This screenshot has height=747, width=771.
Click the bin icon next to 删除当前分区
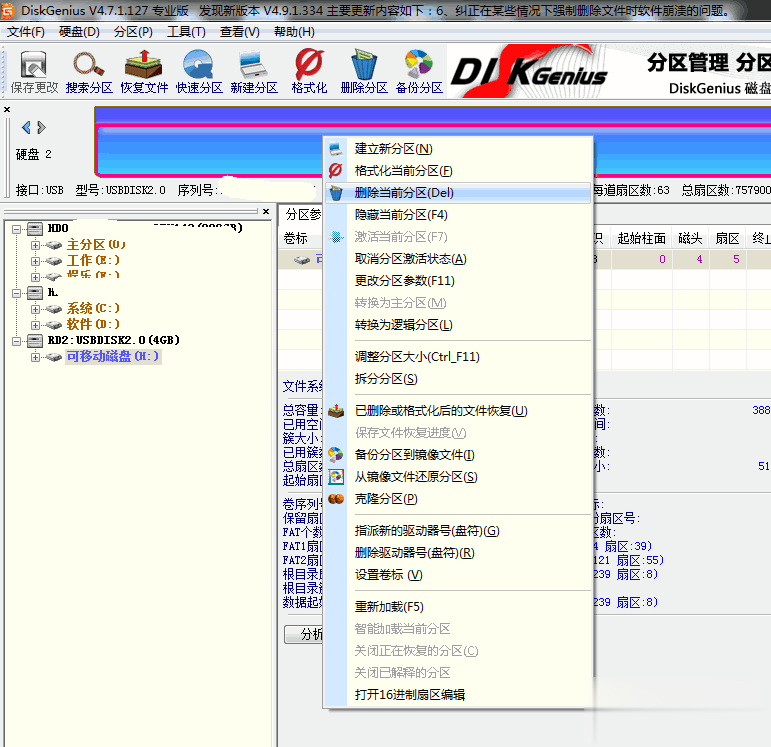tap(336, 193)
